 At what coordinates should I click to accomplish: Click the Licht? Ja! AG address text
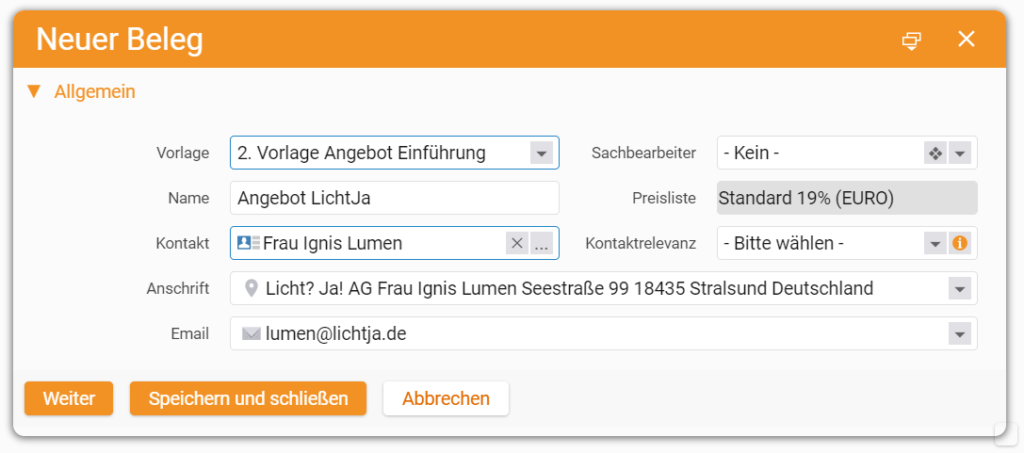point(569,289)
